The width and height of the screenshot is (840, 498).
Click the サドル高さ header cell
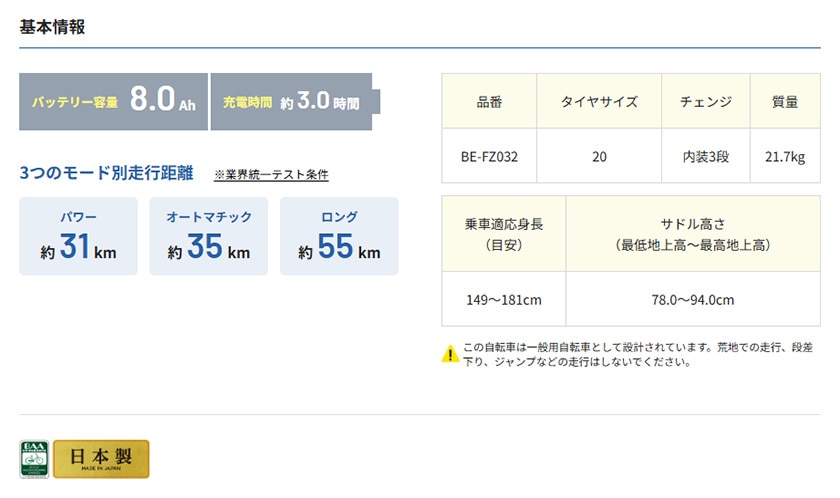click(693, 234)
